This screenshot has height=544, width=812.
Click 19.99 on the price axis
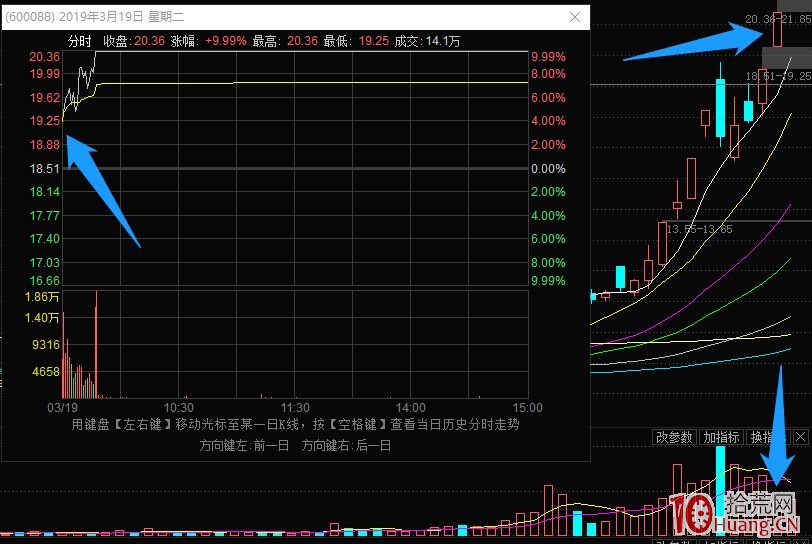(x=45, y=74)
